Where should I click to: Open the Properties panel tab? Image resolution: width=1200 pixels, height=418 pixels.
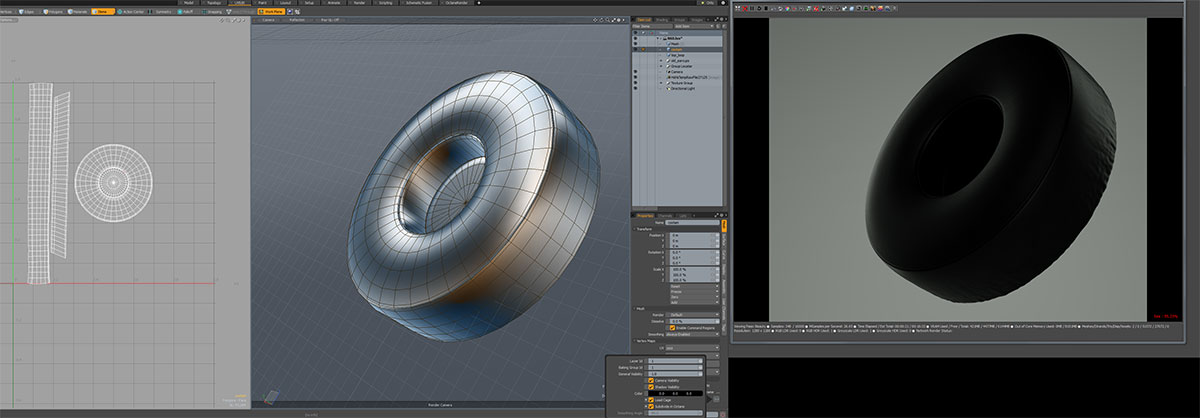pos(646,214)
